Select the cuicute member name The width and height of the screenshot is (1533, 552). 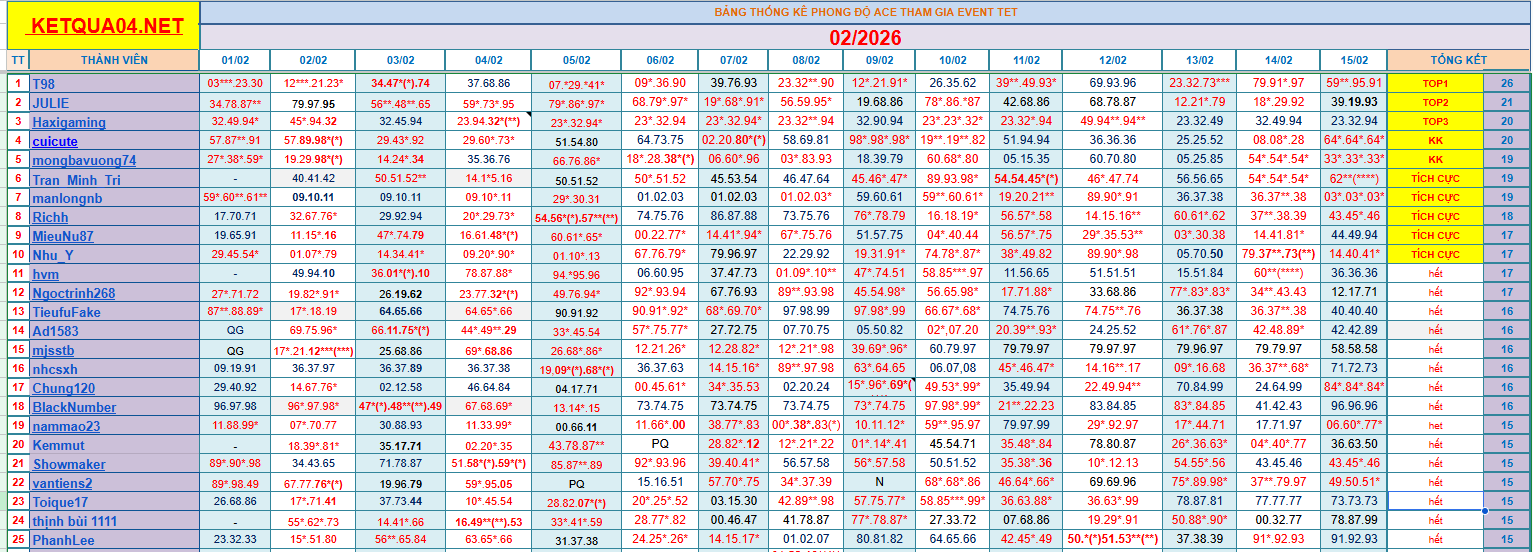[55, 141]
